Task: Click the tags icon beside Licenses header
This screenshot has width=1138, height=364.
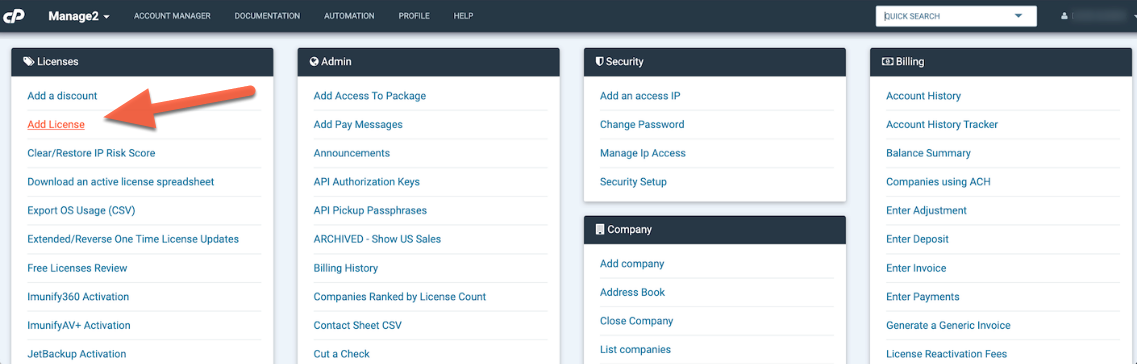Action: coord(28,62)
